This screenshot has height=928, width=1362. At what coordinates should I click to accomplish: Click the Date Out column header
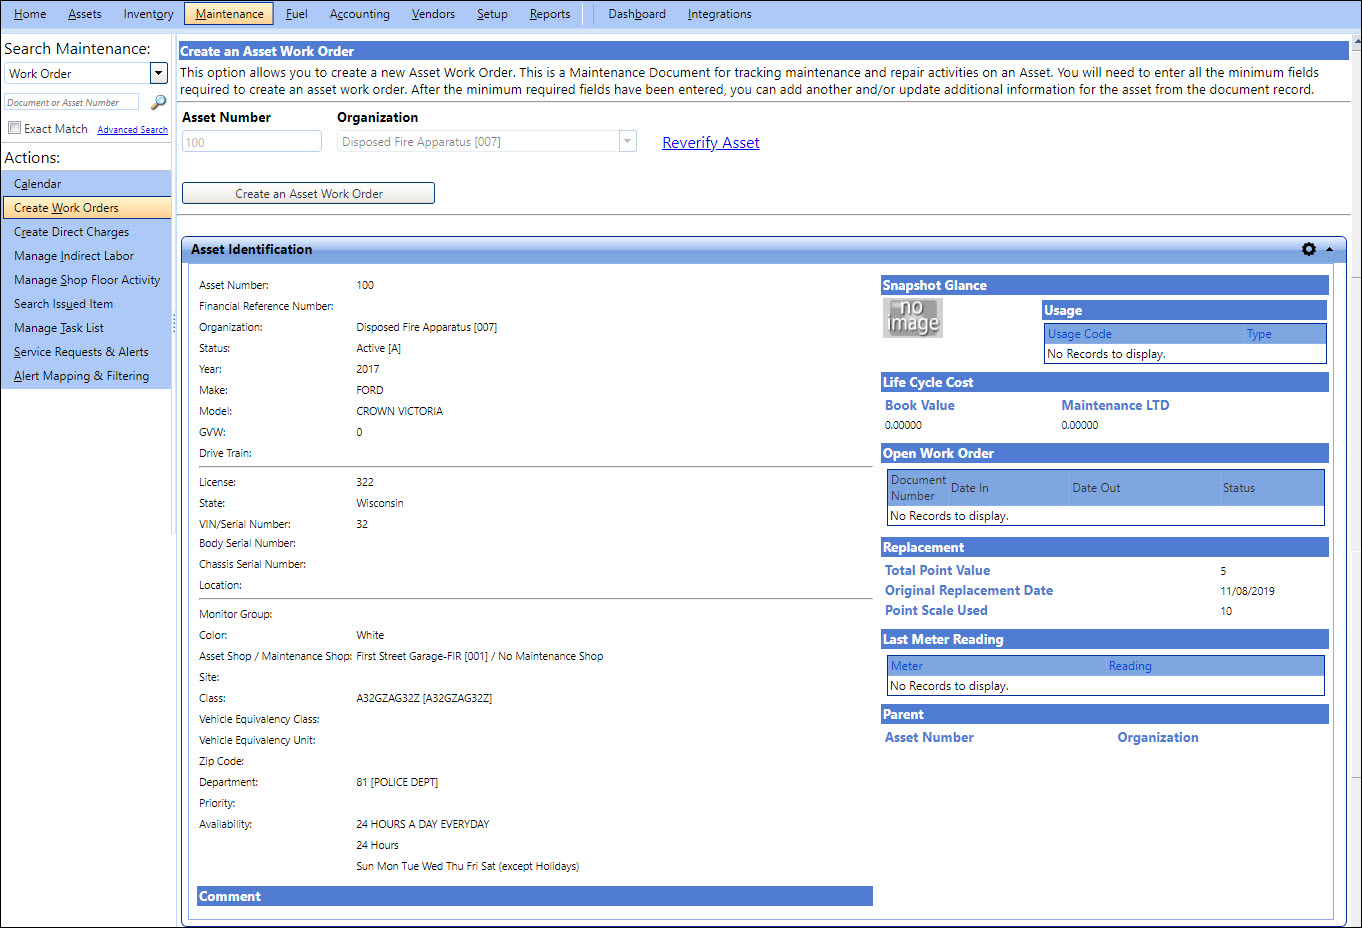pos(1096,488)
